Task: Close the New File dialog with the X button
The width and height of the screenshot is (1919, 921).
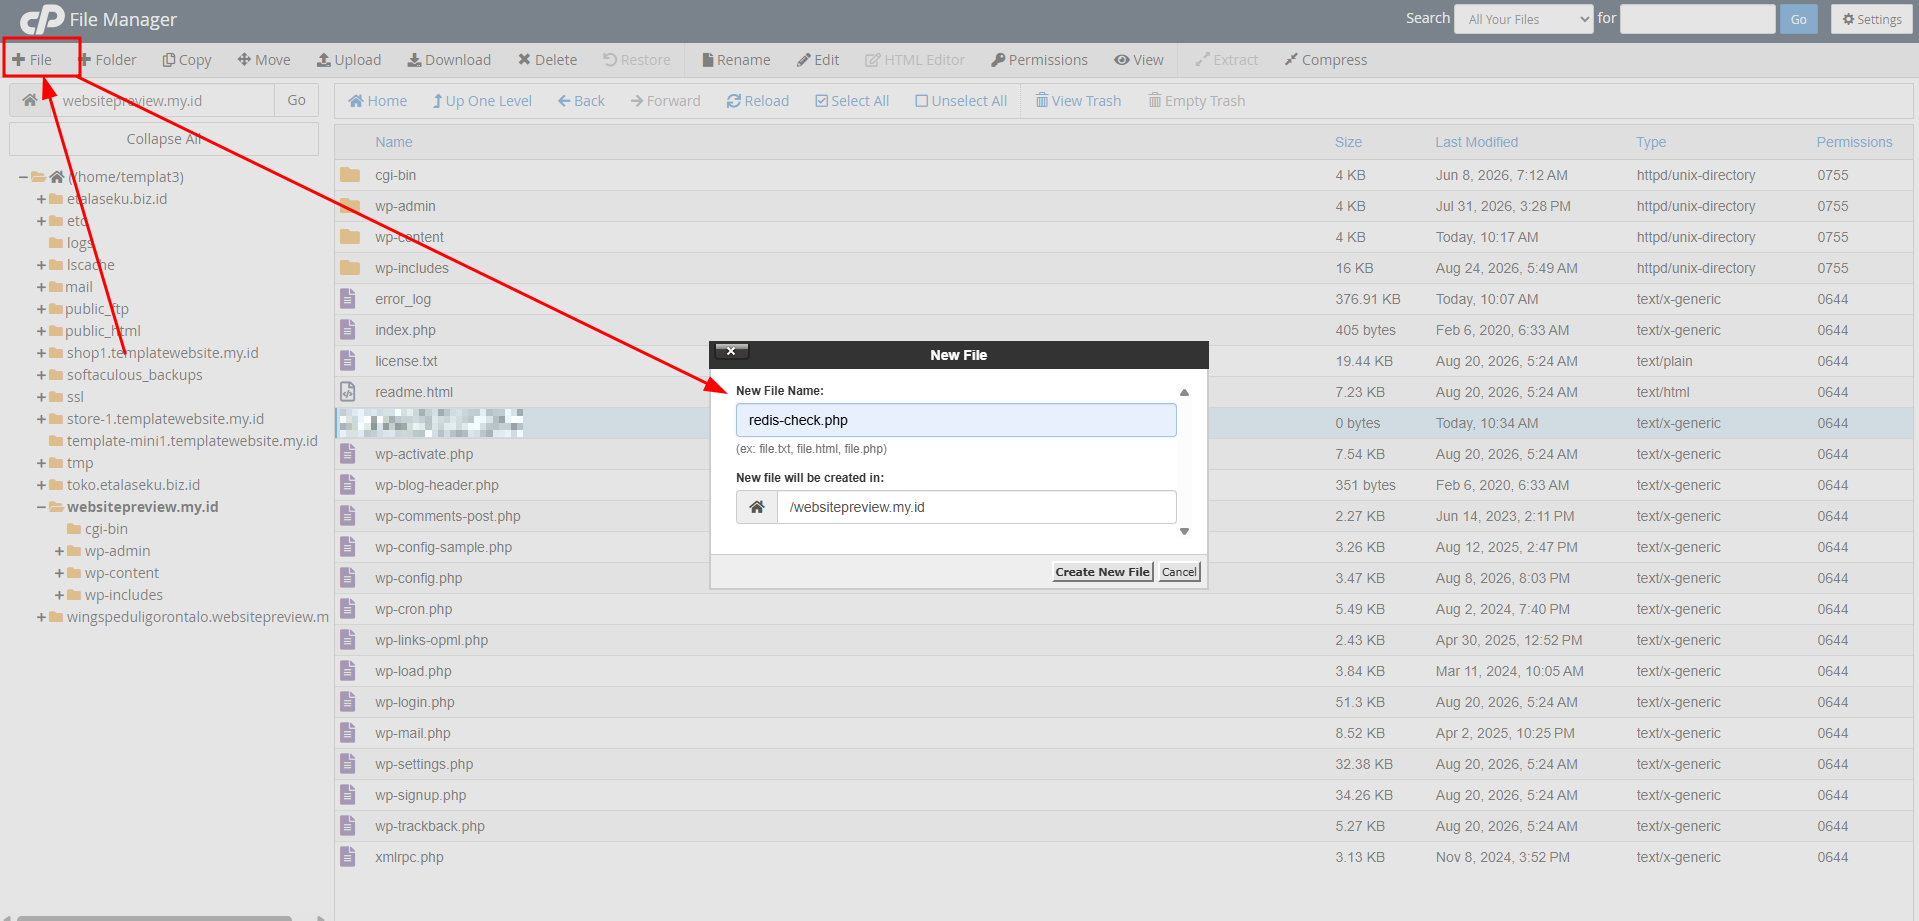Action: click(731, 351)
